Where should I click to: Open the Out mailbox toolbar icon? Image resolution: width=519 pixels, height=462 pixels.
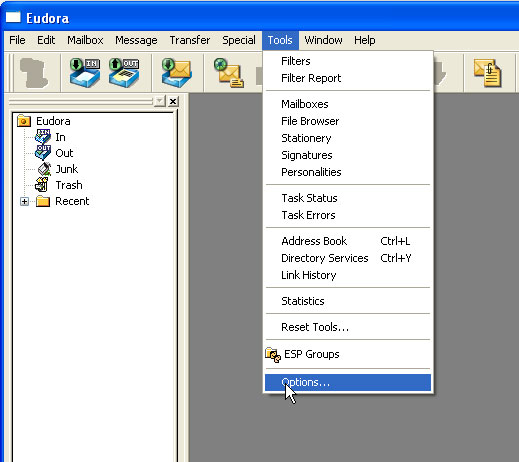coord(124,72)
